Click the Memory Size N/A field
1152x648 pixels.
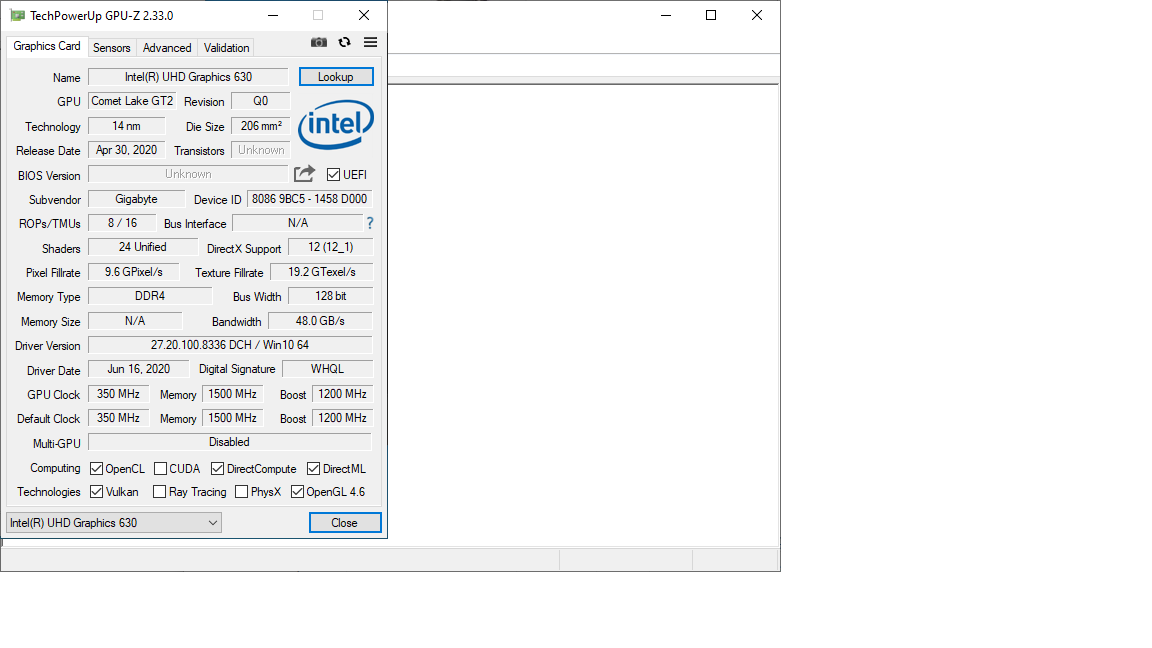coord(135,321)
